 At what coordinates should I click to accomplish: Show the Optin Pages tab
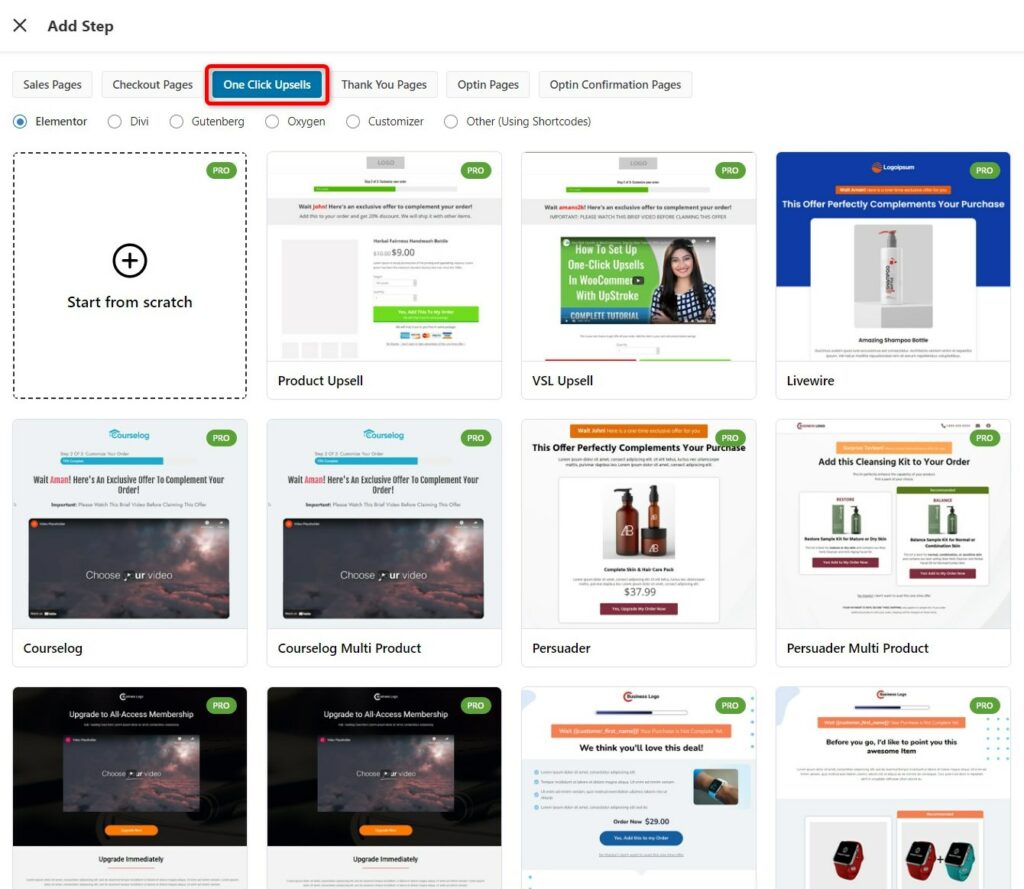pyautogui.click(x=488, y=84)
